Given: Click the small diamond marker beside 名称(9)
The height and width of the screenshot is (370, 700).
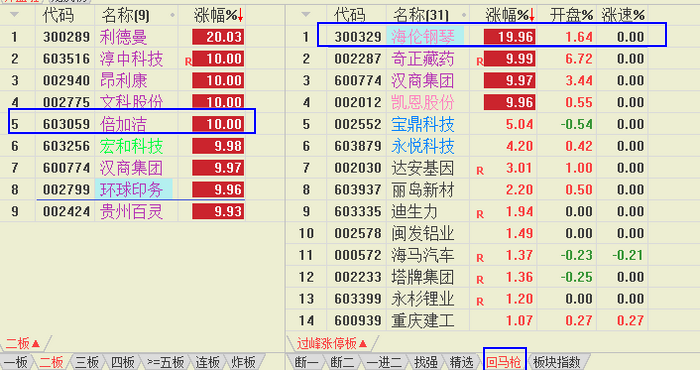Looking at the screenshot, I should (172, 15).
